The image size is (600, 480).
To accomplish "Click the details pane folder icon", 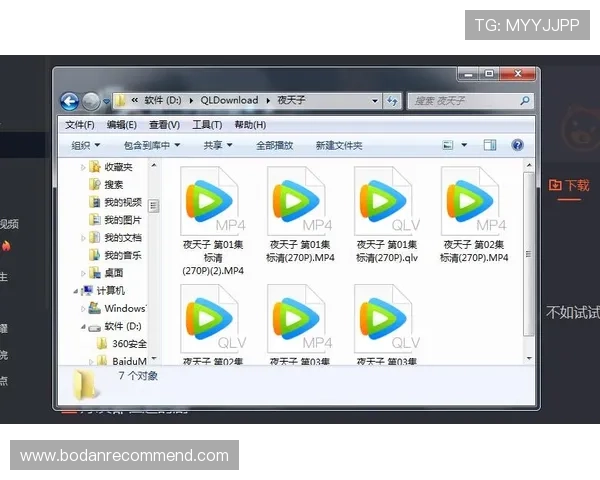I will click(x=85, y=385).
